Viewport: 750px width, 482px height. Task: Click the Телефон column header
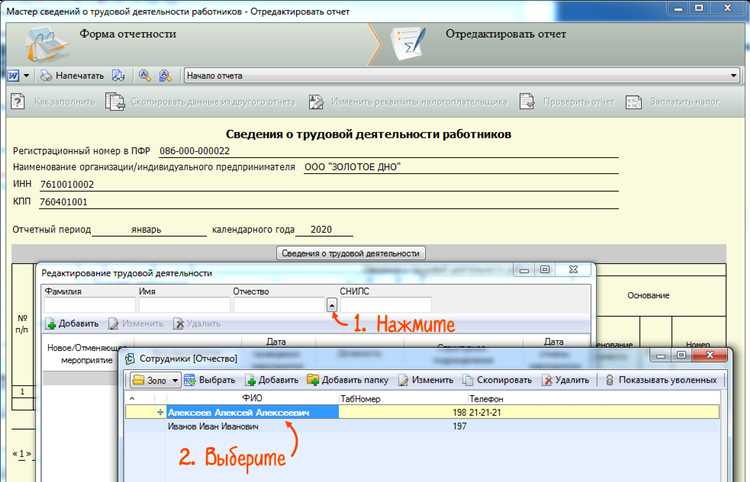tap(486, 398)
